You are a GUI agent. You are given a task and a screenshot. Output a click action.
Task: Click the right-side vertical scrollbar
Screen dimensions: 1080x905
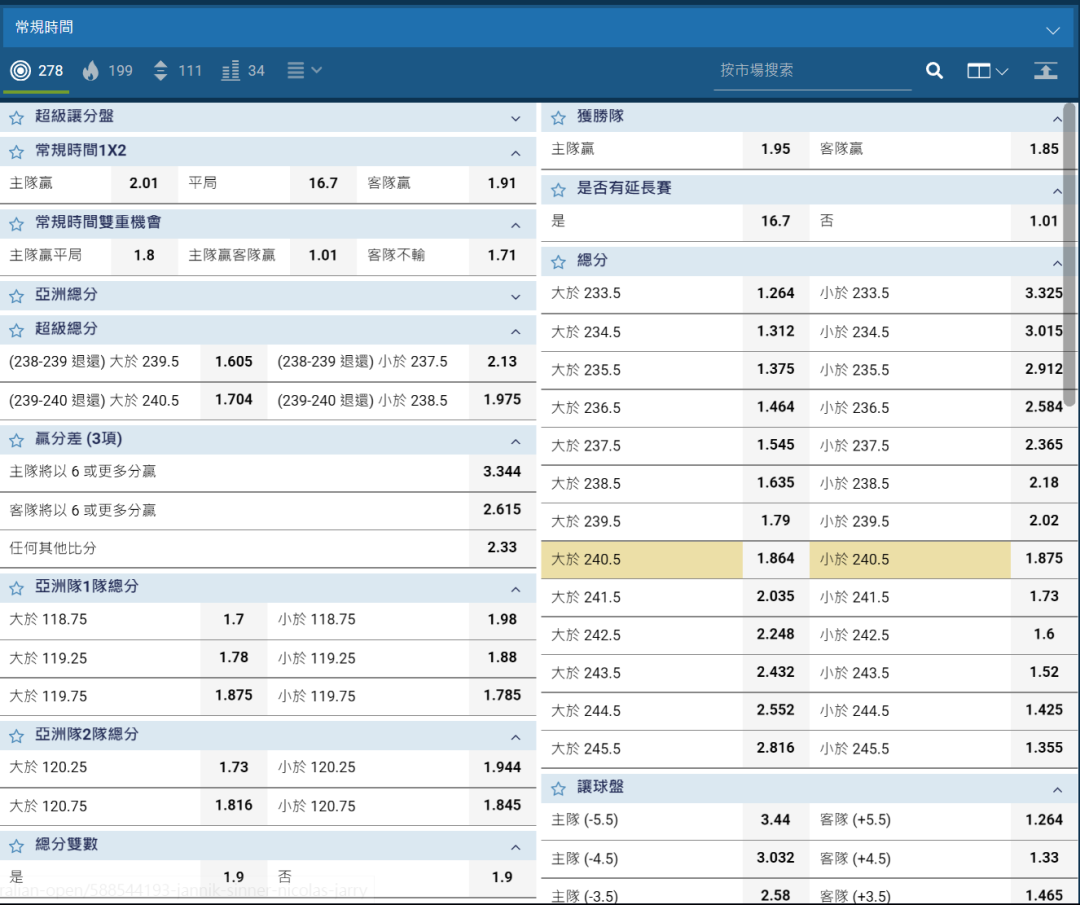pos(1070,250)
